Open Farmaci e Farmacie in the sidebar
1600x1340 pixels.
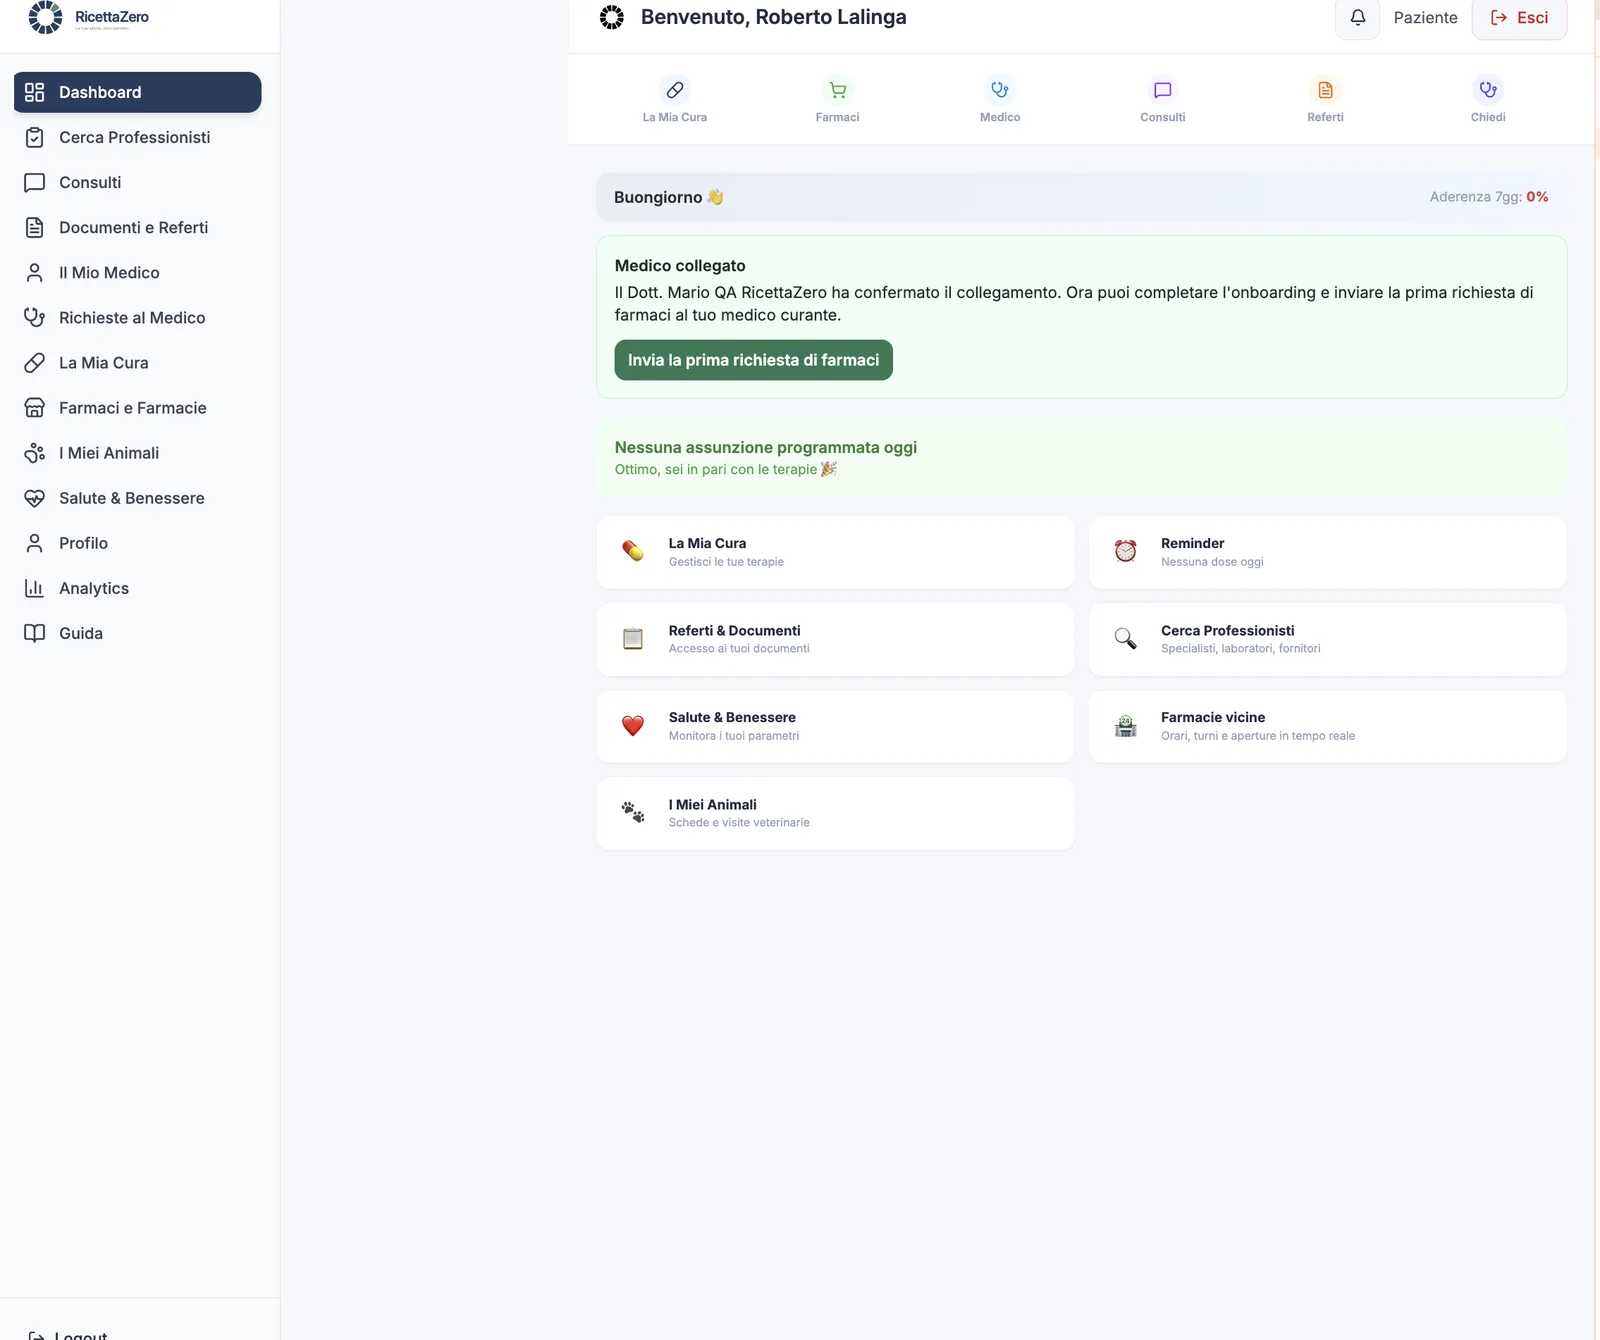tap(138, 407)
